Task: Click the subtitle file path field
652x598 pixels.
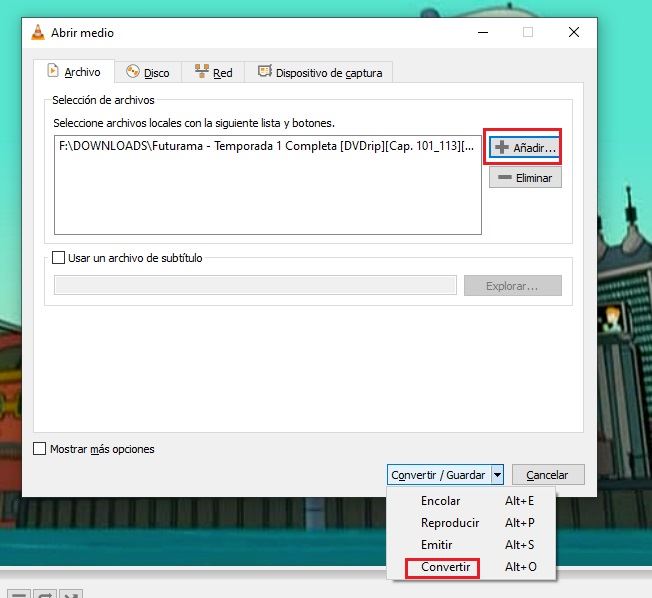Action: coord(255,286)
